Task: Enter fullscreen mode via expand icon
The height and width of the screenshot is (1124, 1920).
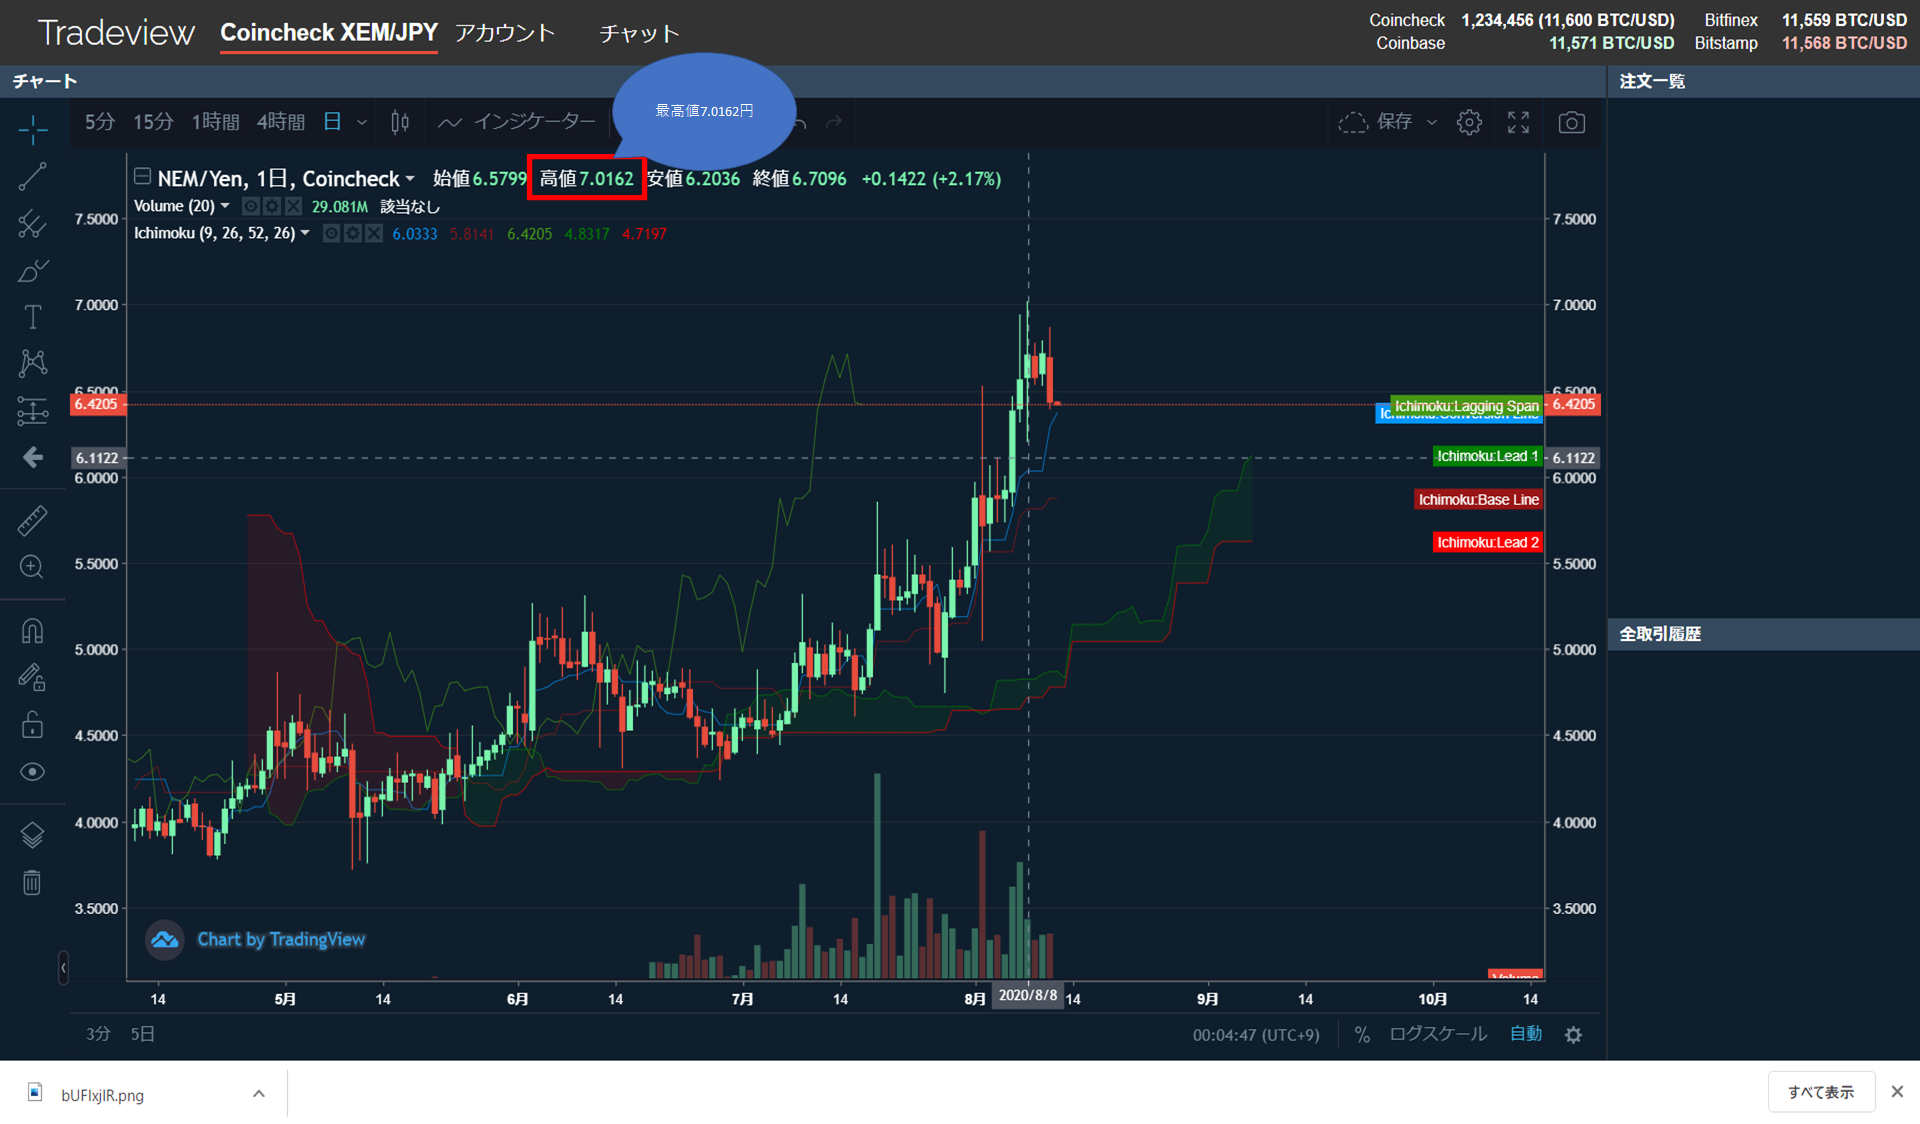Action: tap(1518, 122)
